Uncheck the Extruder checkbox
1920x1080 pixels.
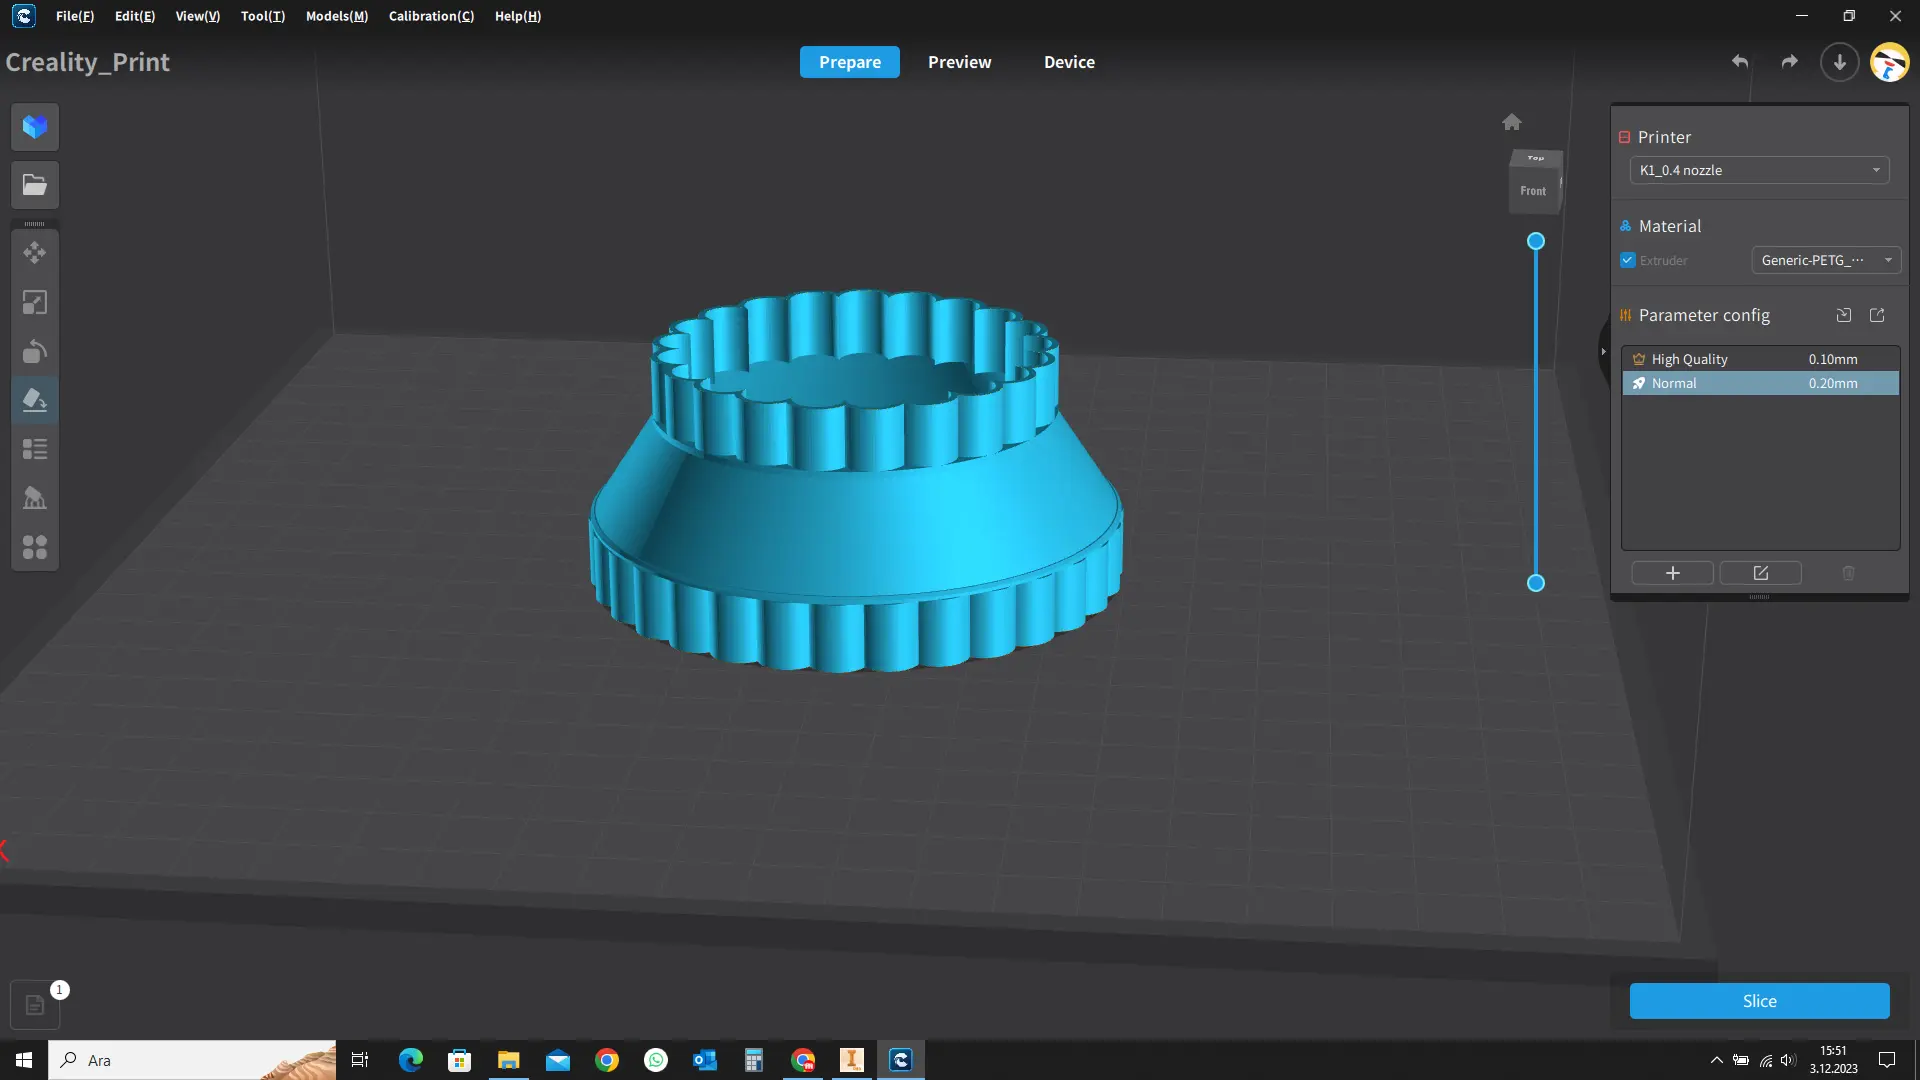click(1628, 260)
